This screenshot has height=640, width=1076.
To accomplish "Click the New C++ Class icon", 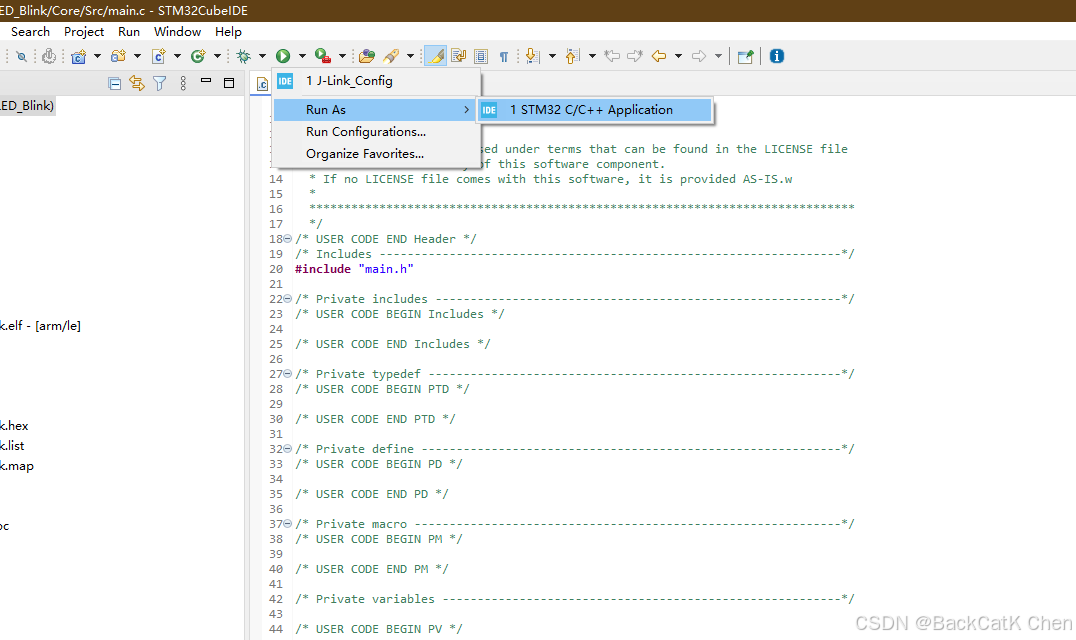I will point(198,56).
